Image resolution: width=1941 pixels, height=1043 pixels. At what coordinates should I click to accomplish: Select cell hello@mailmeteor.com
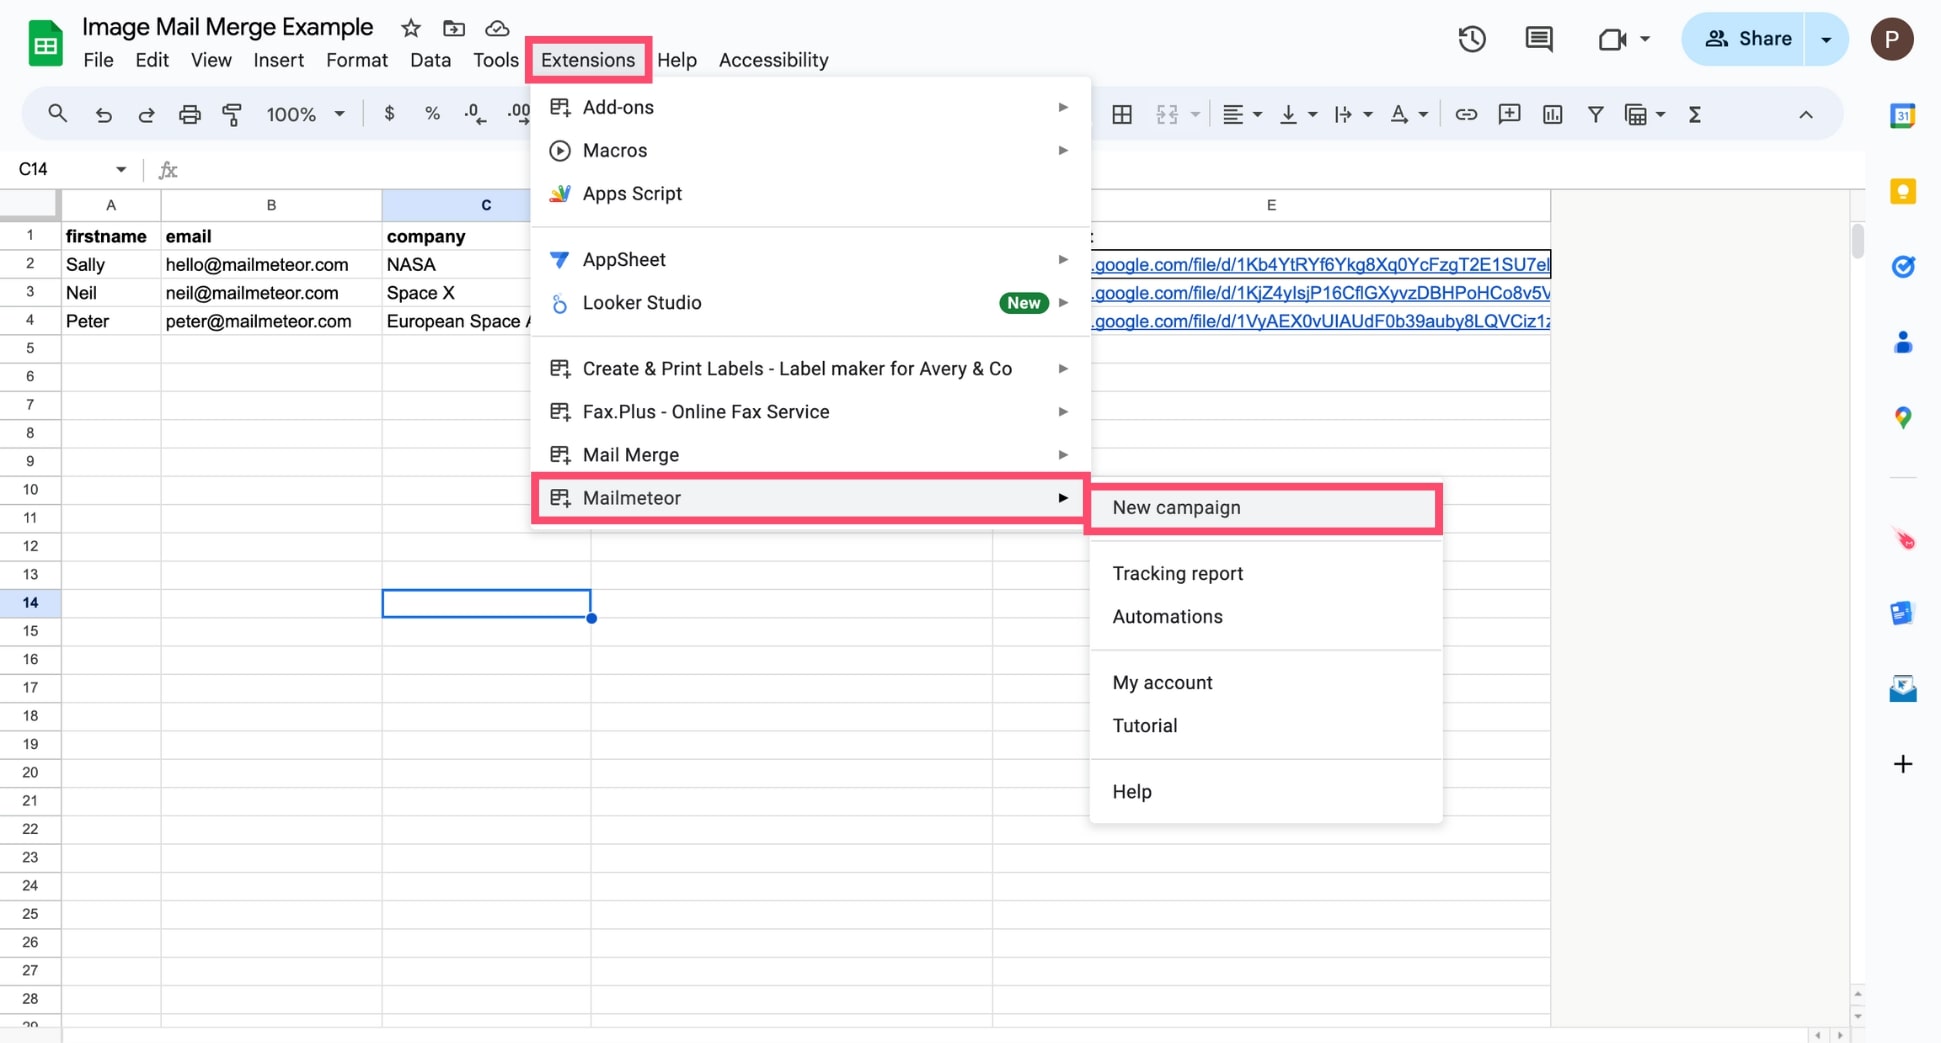tap(271, 264)
